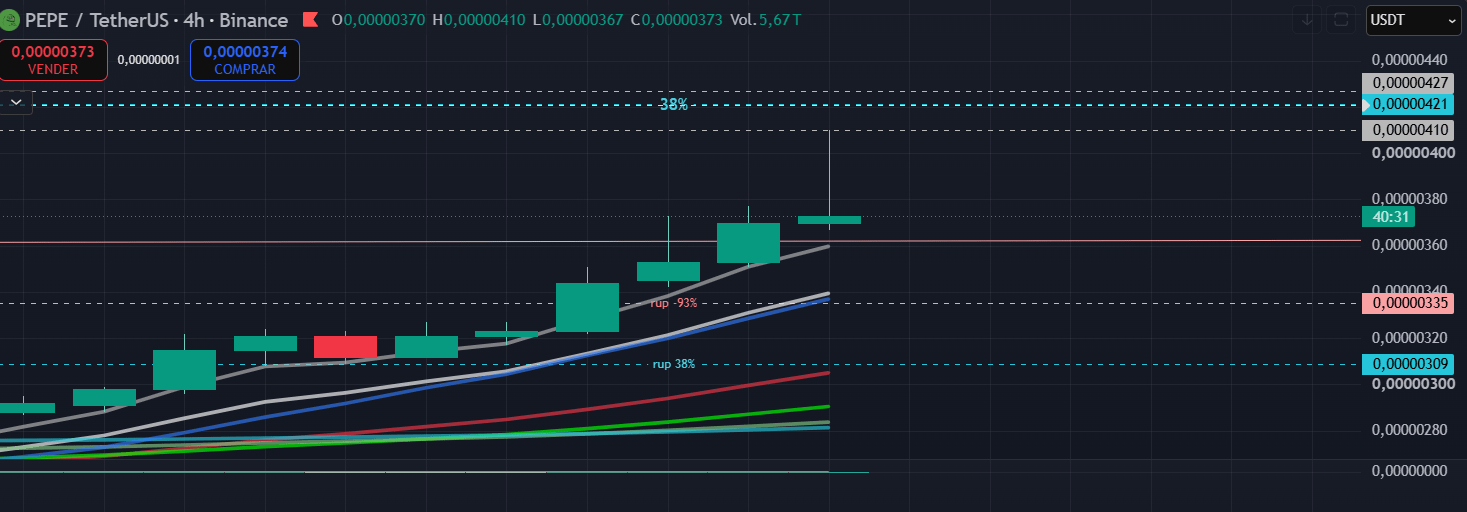
Task: Click the cyan 0,00000421 price label
Action: [1407, 104]
